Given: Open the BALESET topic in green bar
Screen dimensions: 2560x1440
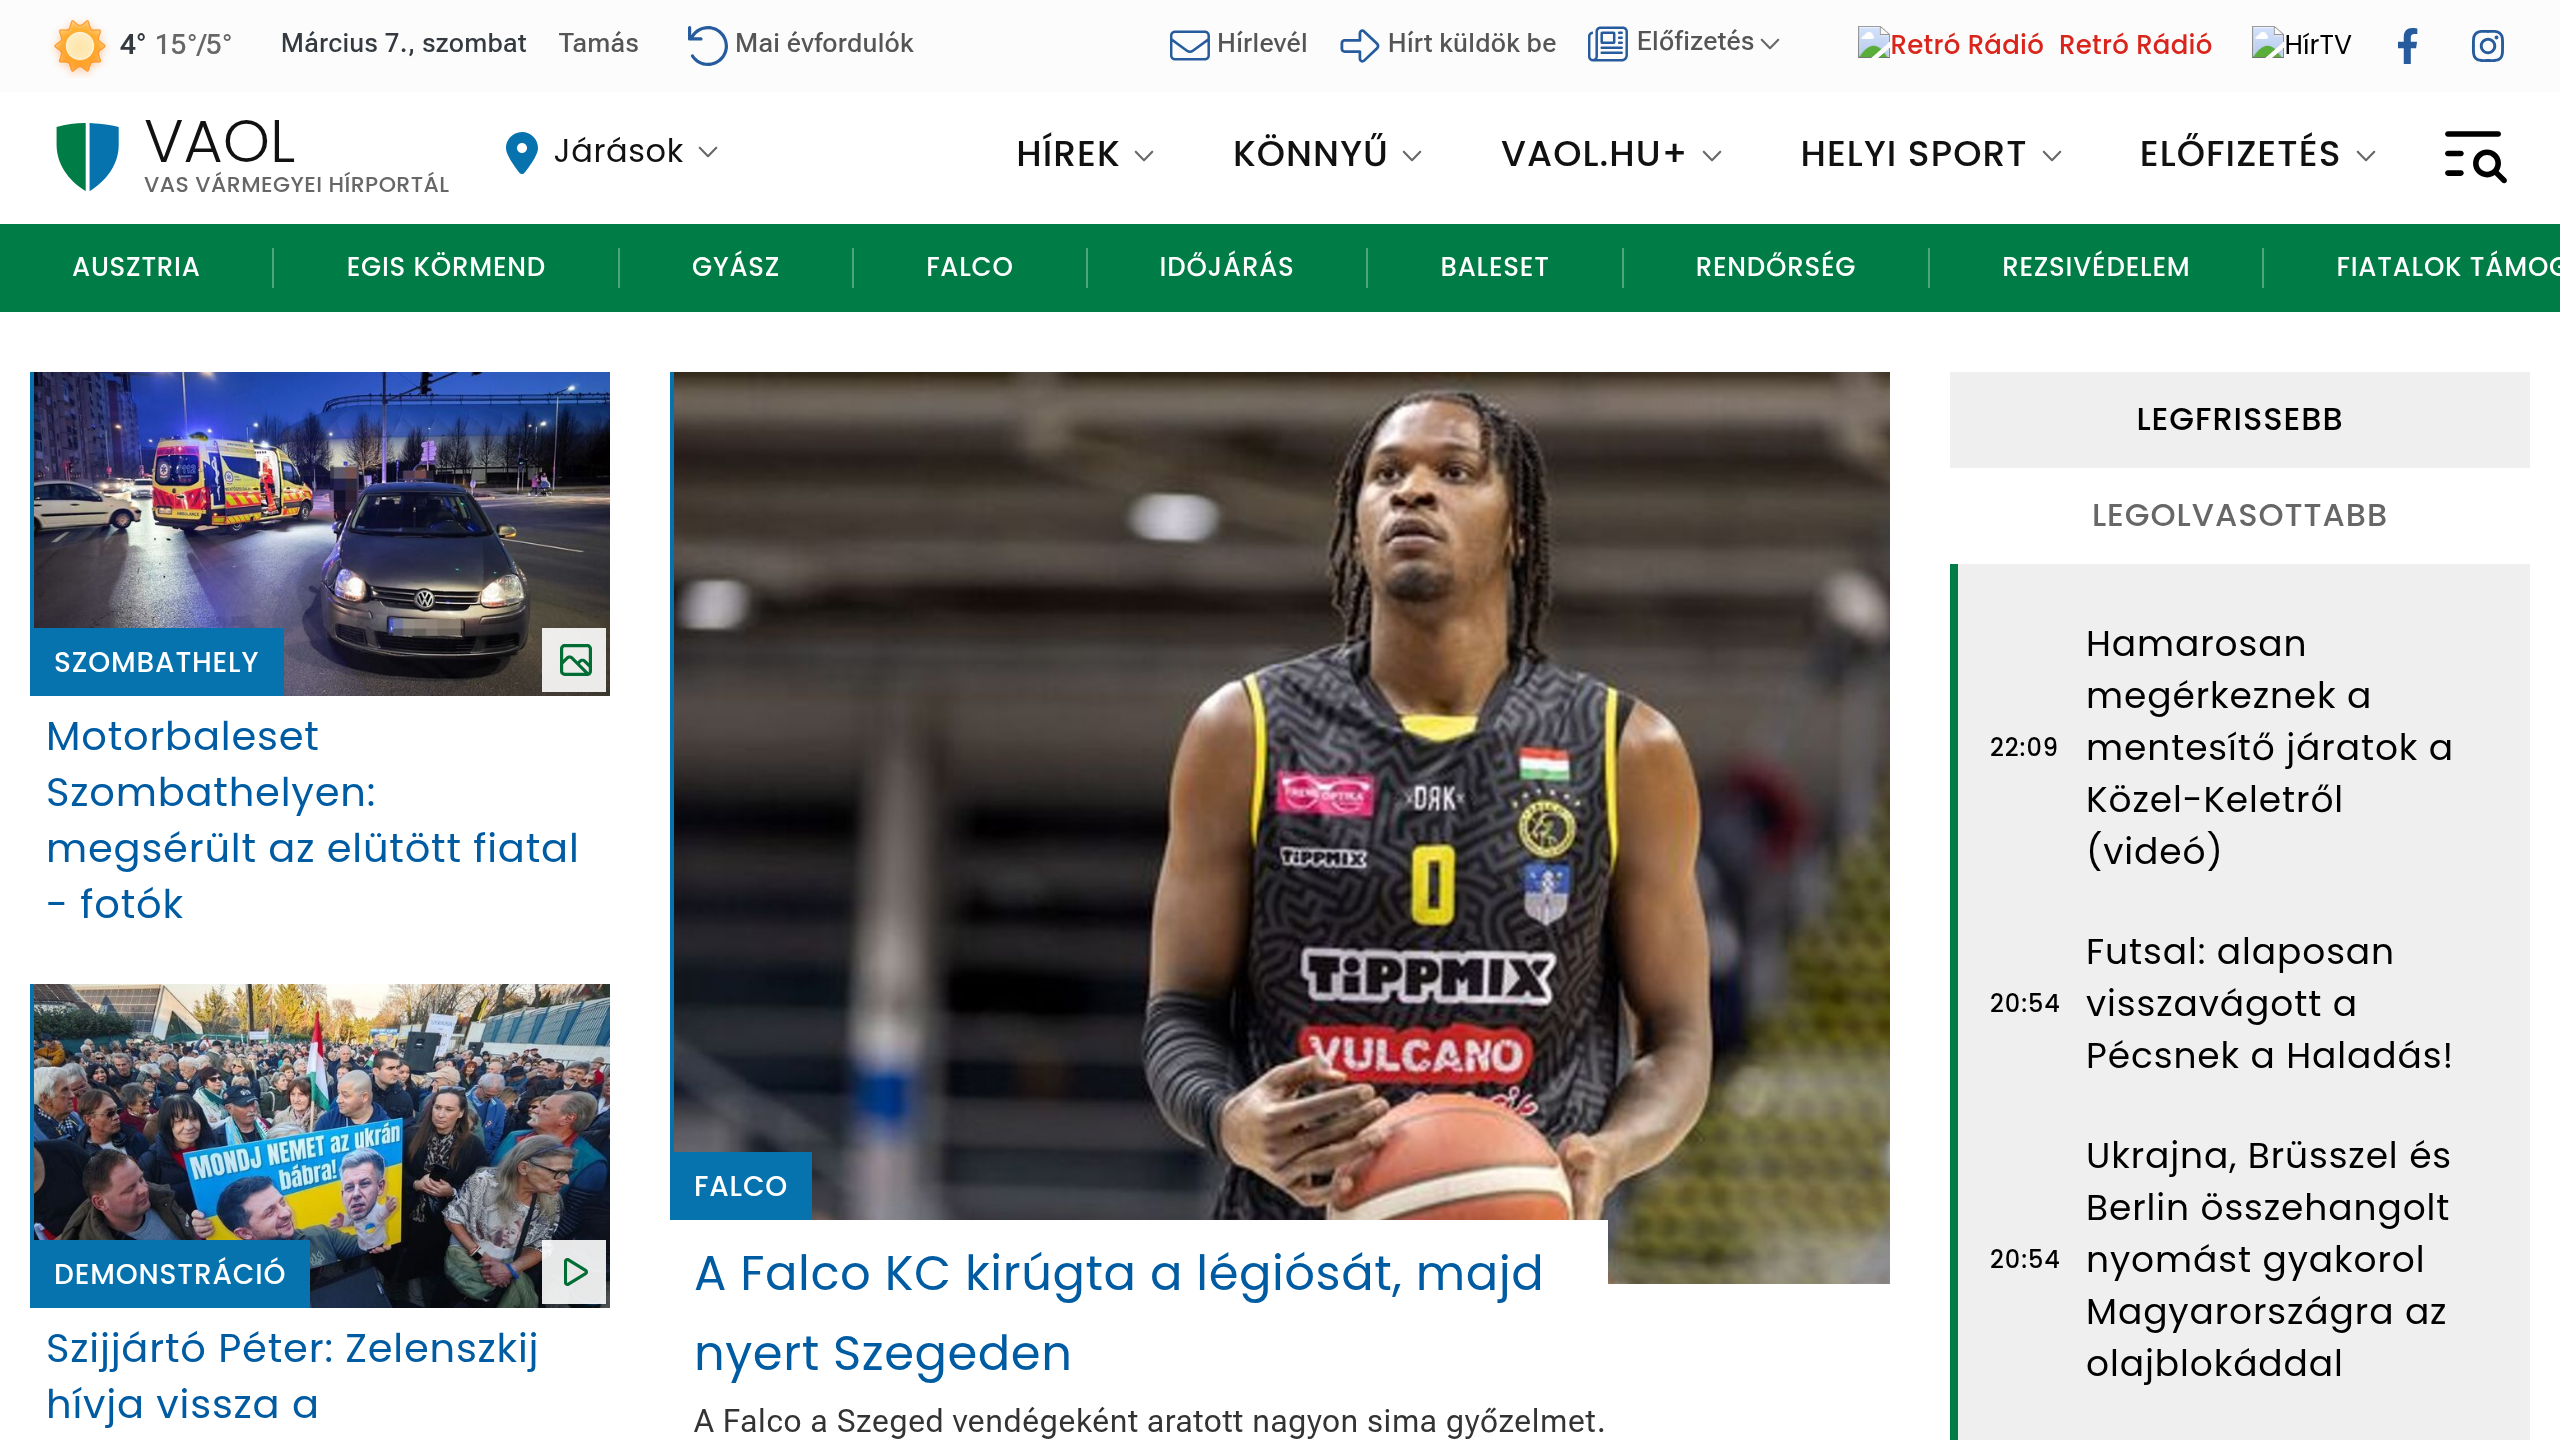Looking at the screenshot, I should point(1494,267).
